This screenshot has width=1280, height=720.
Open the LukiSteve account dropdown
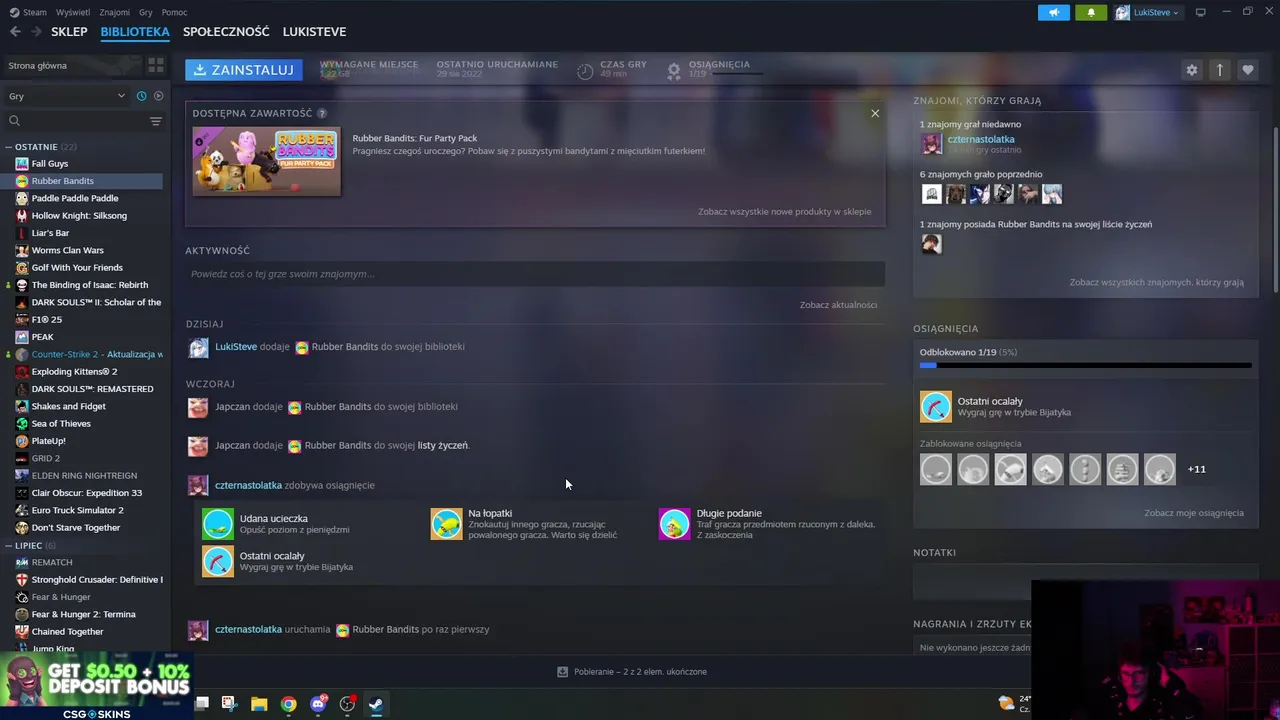1148,12
